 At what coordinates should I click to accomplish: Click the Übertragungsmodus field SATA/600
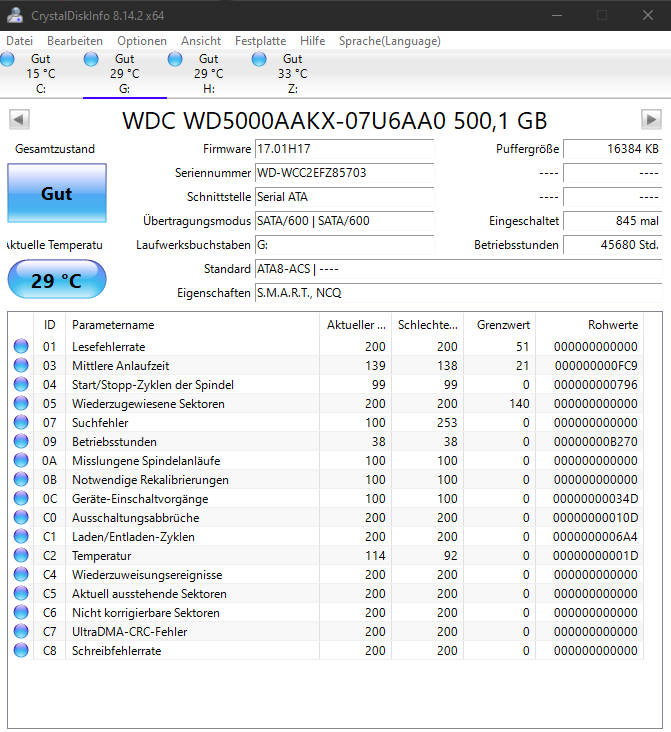pos(345,221)
